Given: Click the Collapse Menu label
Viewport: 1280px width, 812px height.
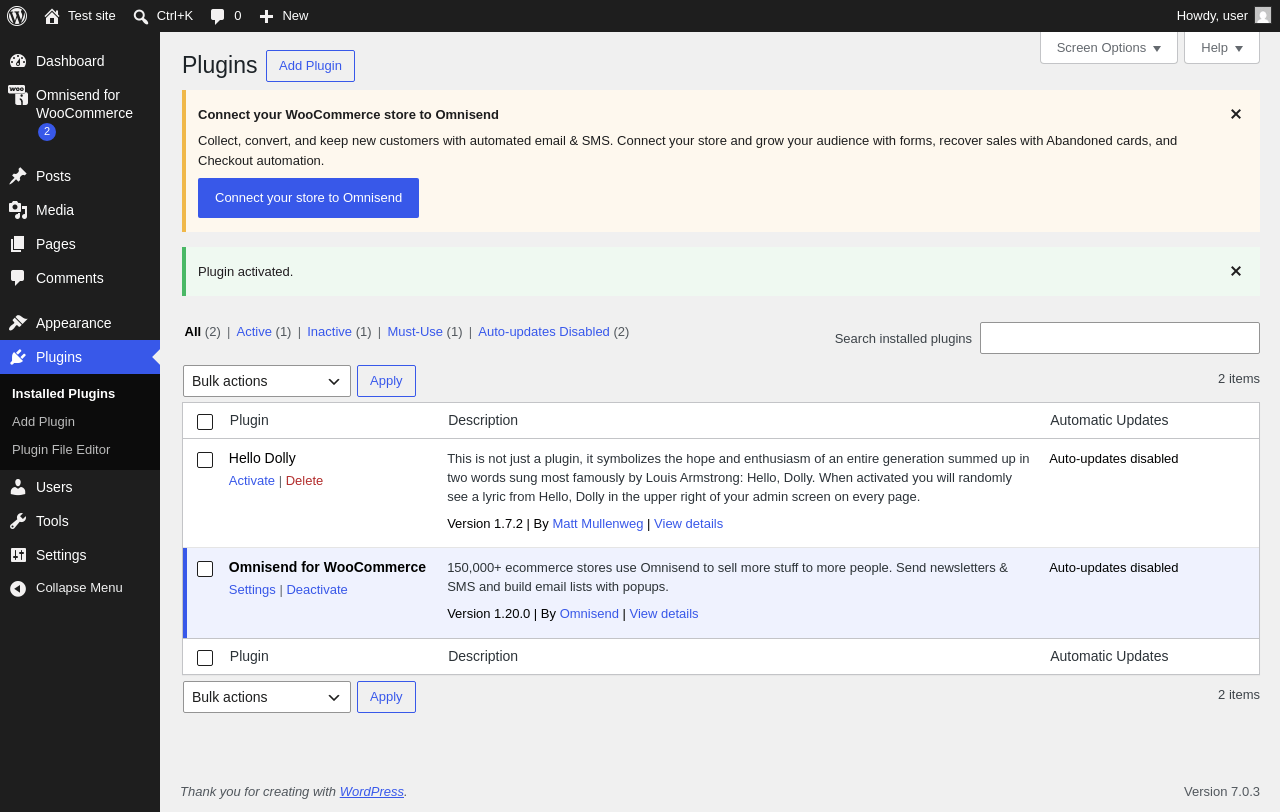Looking at the screenshot, I should pyautogui.click(x=79, y=588).
